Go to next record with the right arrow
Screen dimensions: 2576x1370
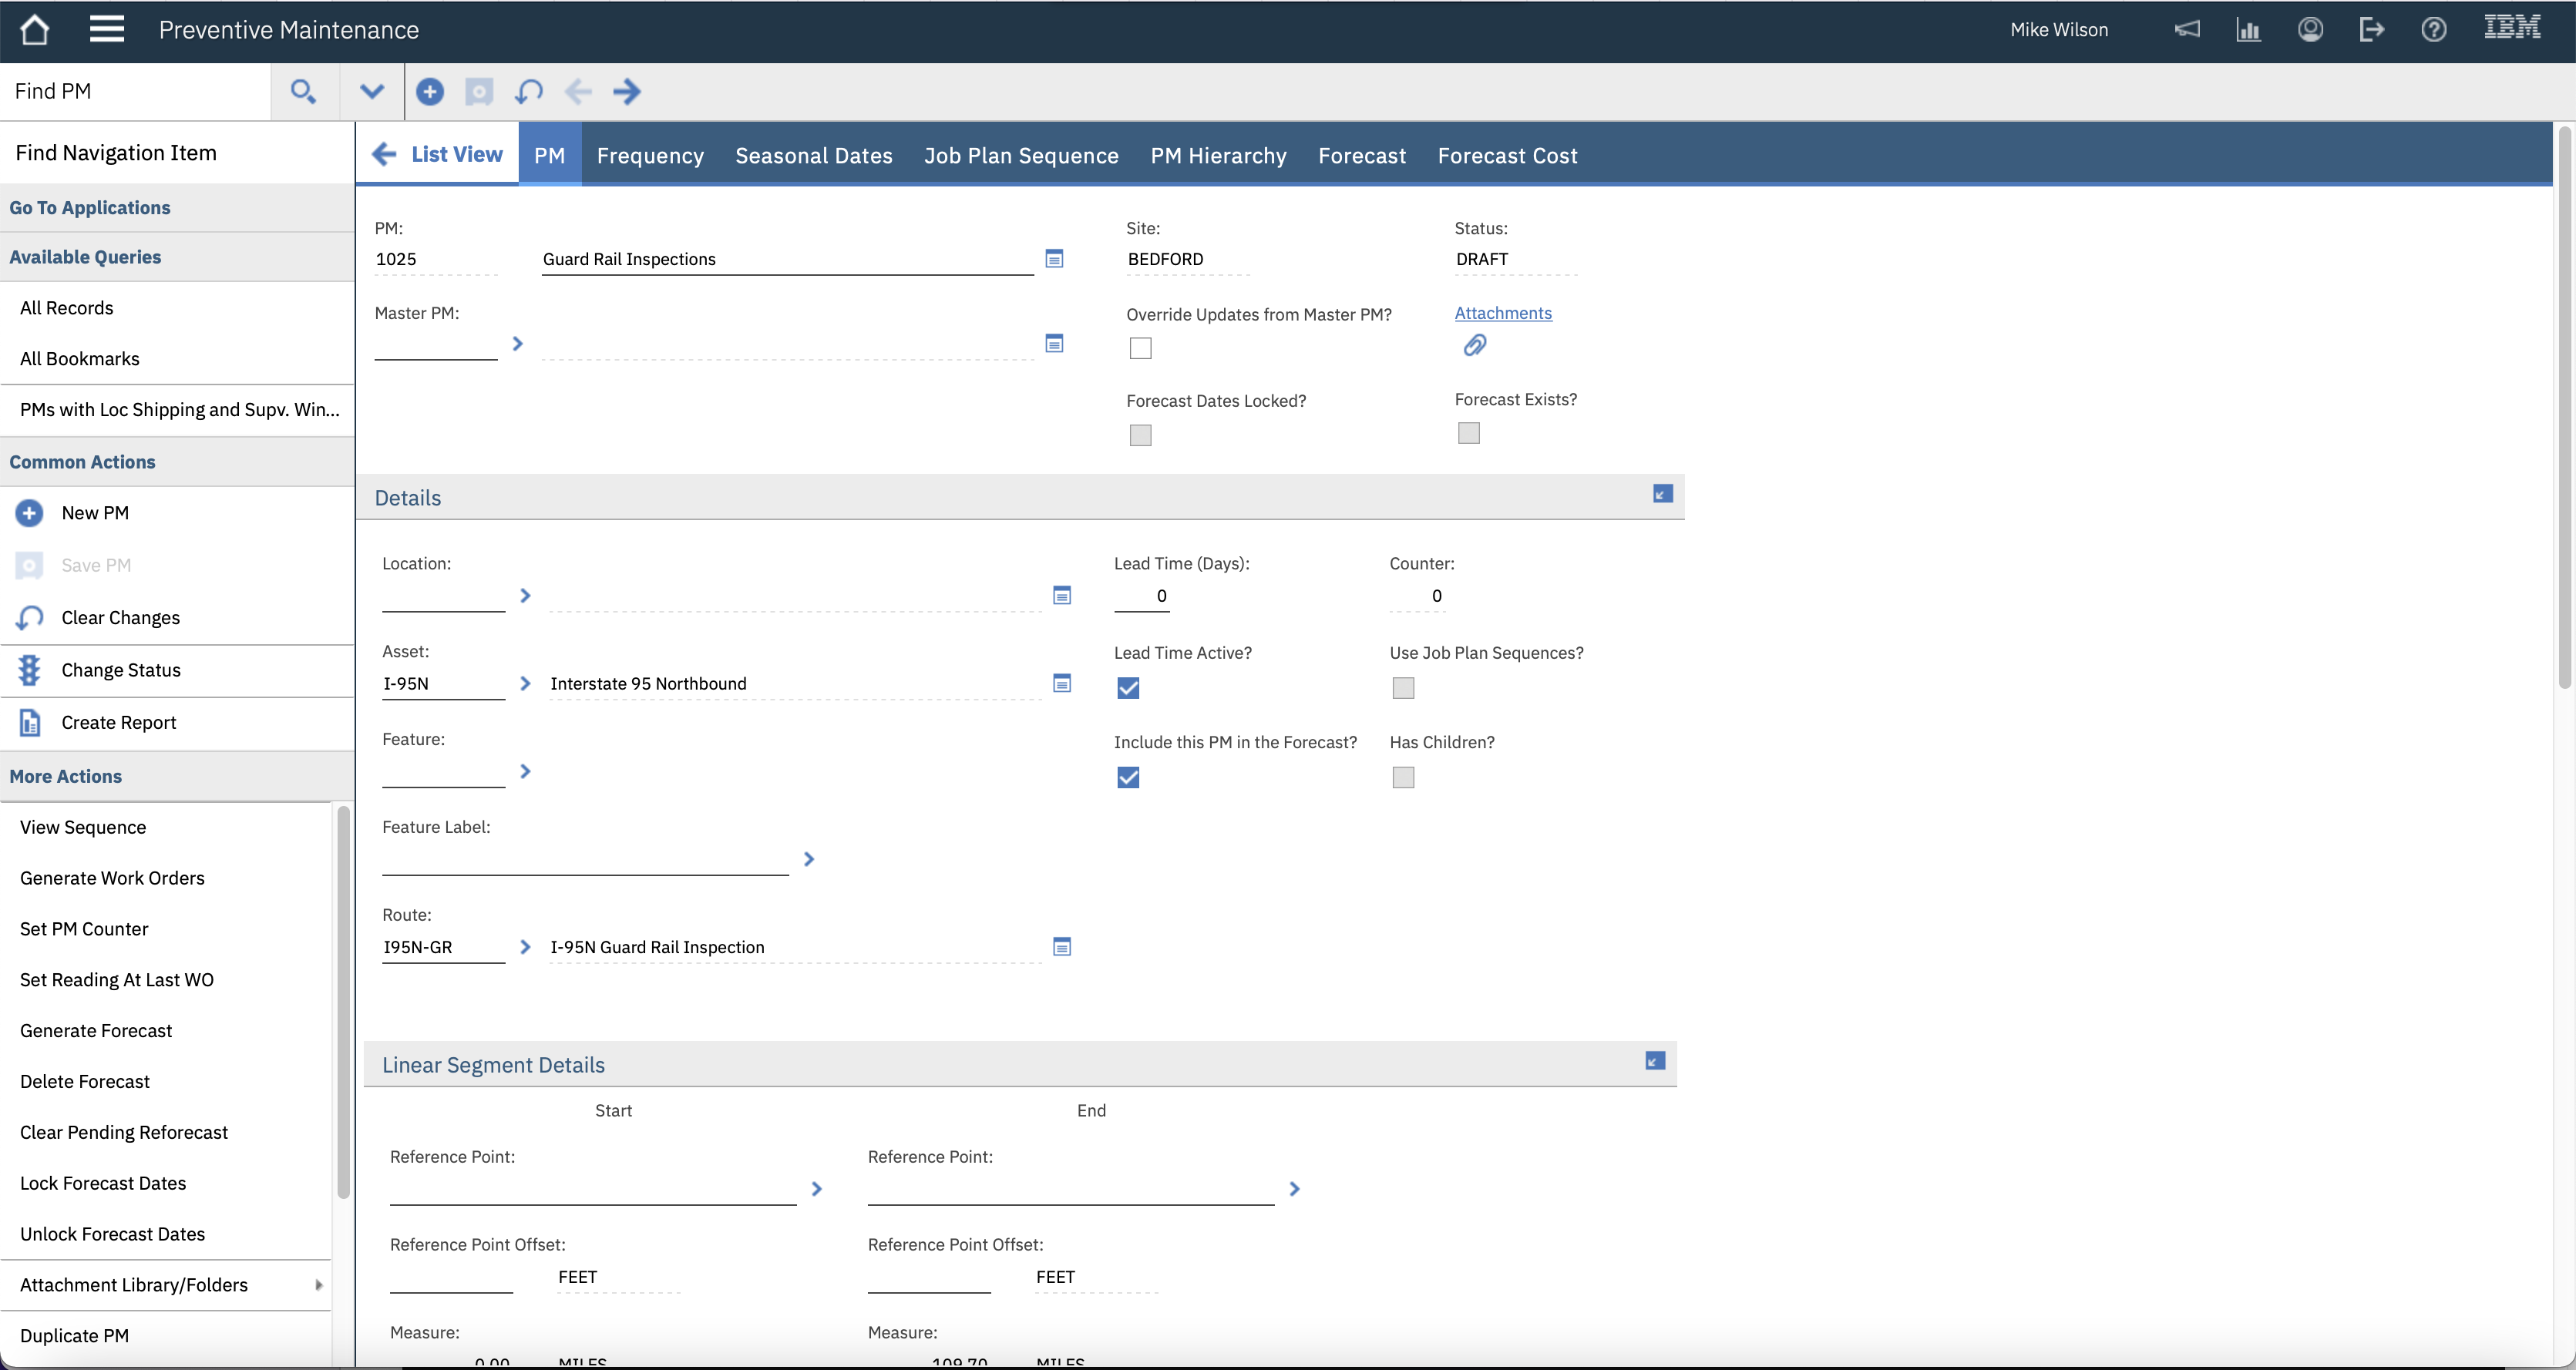pyautogui.click(x=627, y=92)
